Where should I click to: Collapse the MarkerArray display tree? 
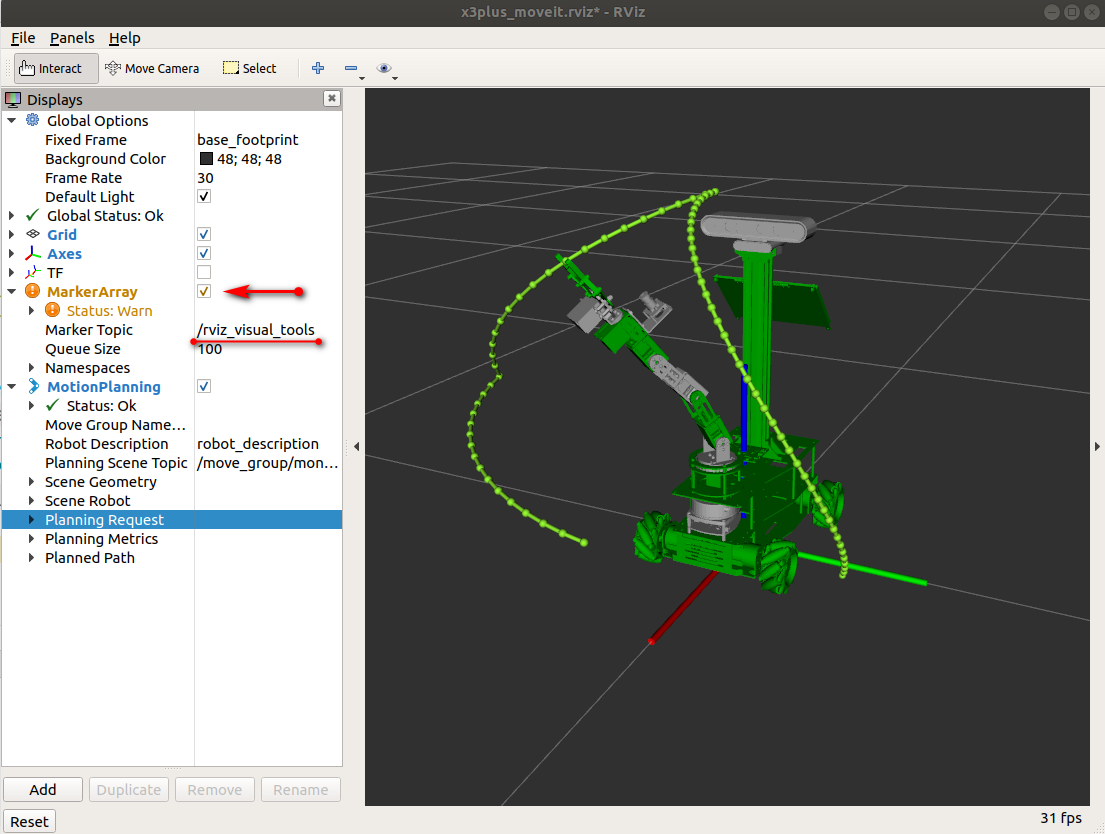click(x=11, y=292)
